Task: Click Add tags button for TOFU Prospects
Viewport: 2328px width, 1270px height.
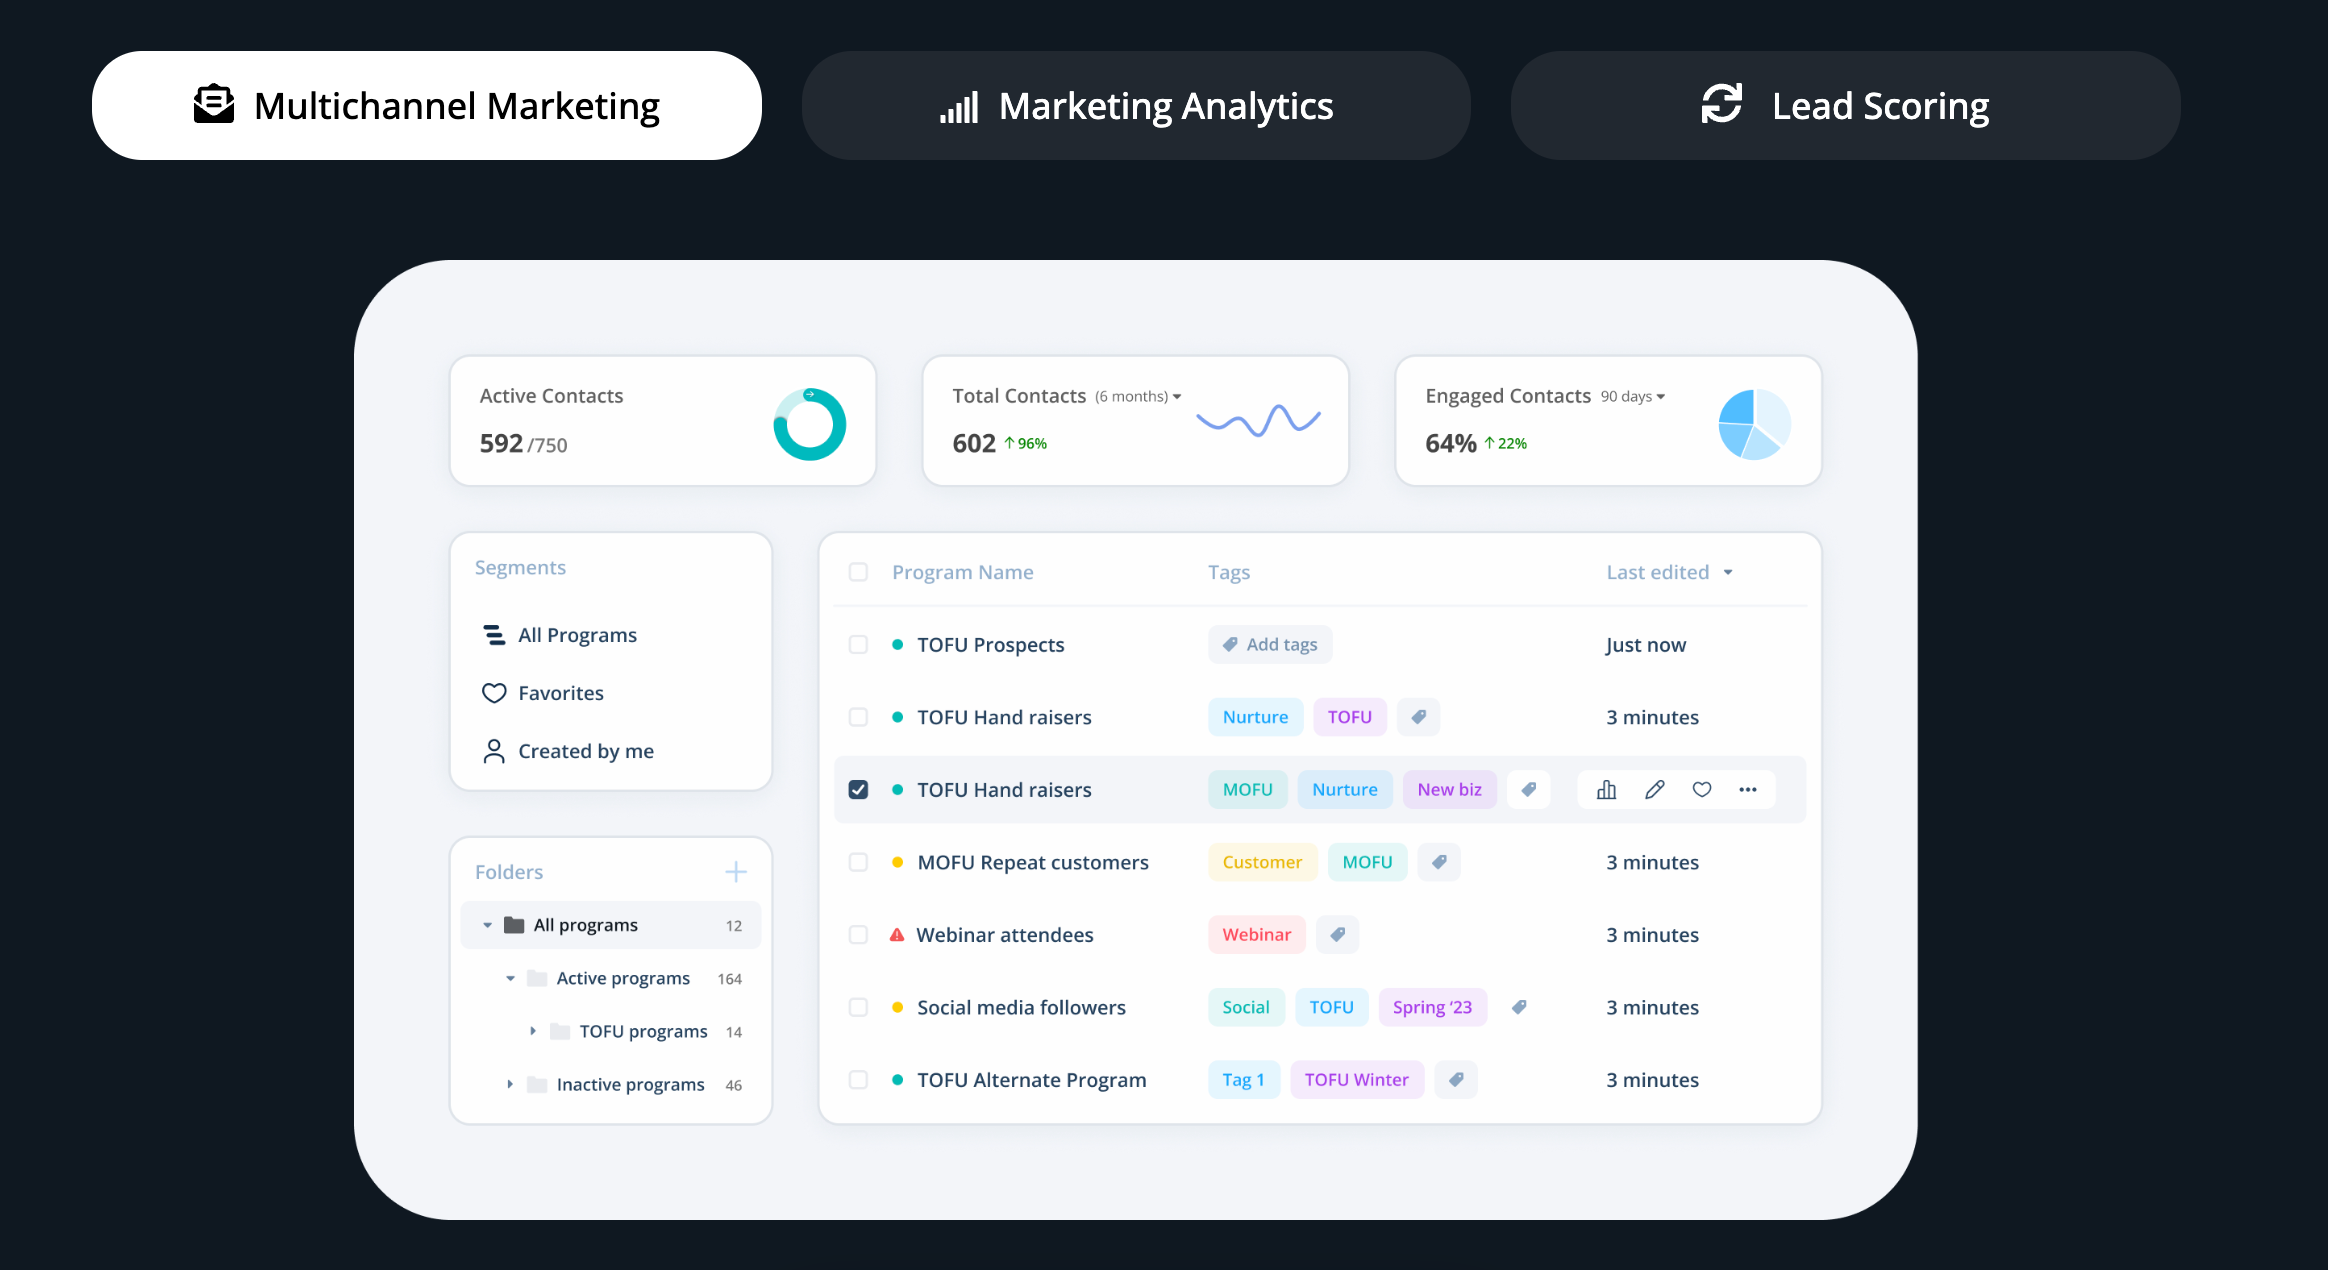Action: coord(1270,645)
